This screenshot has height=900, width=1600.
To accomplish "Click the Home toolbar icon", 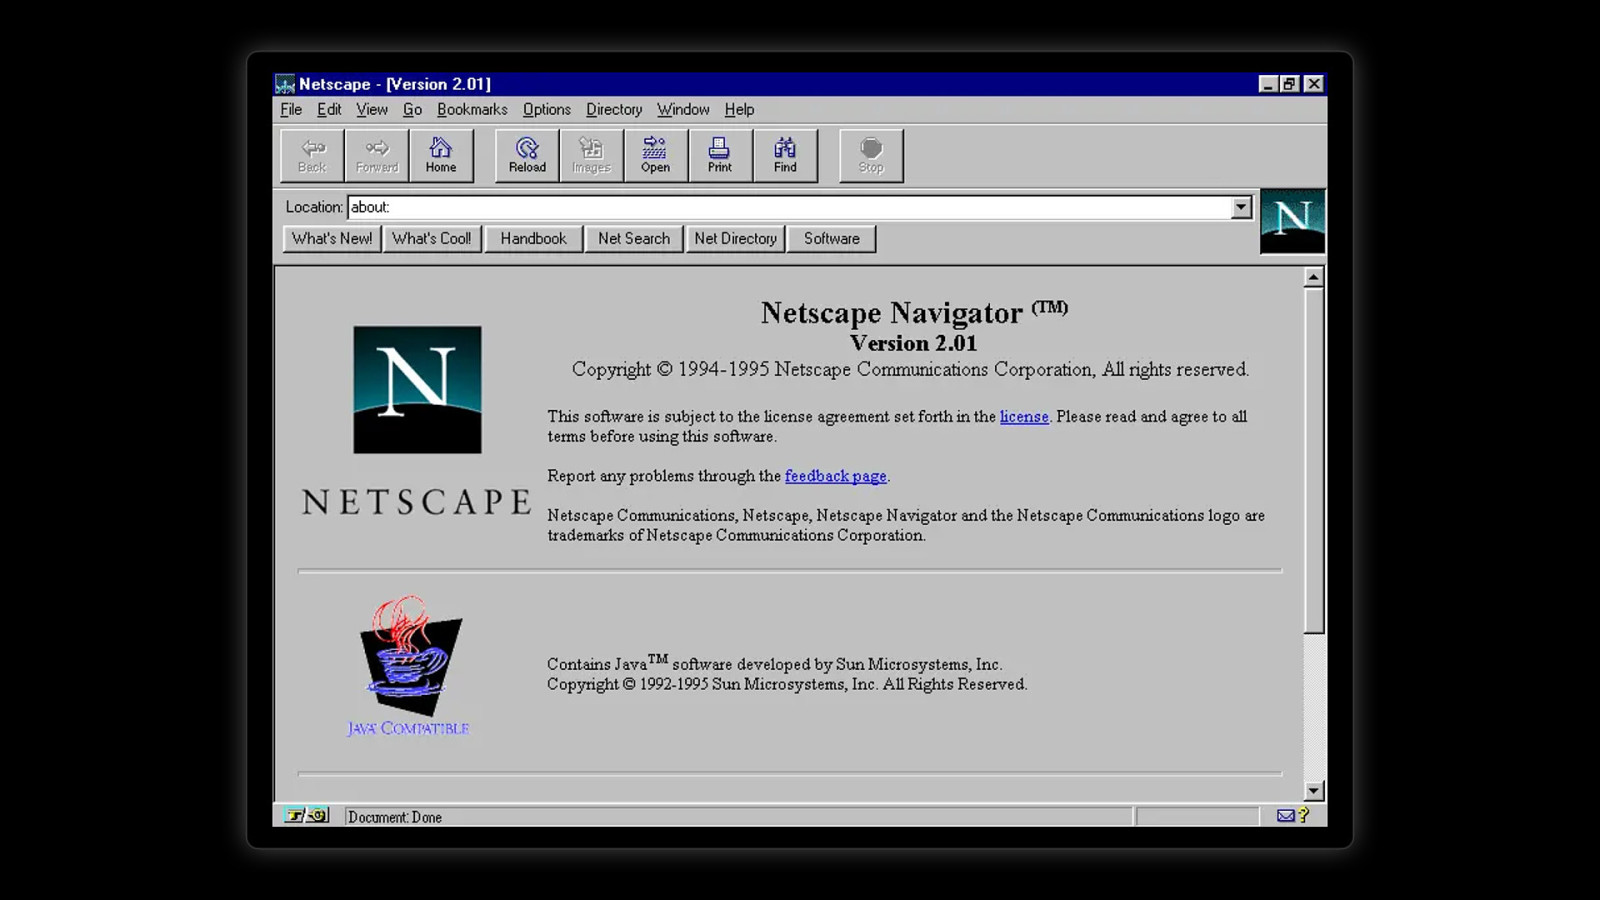I will coord(441,155).
